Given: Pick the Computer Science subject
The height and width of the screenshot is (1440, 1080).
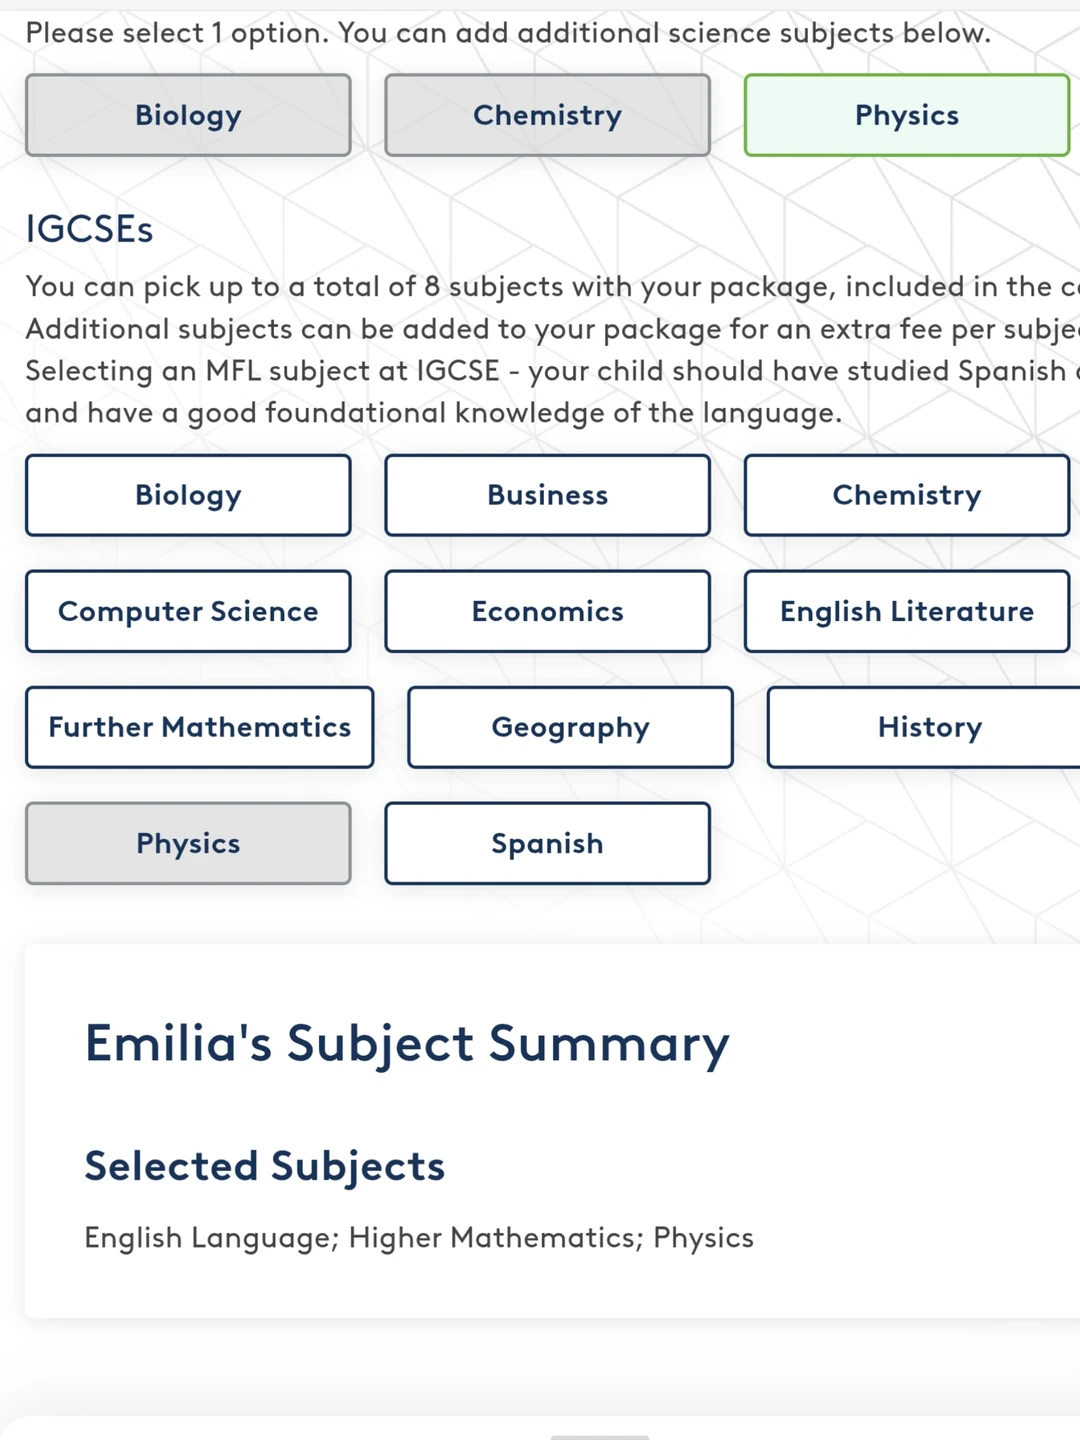Looking at the screenshot, I should pyautogui.click(x=188, y=611).
